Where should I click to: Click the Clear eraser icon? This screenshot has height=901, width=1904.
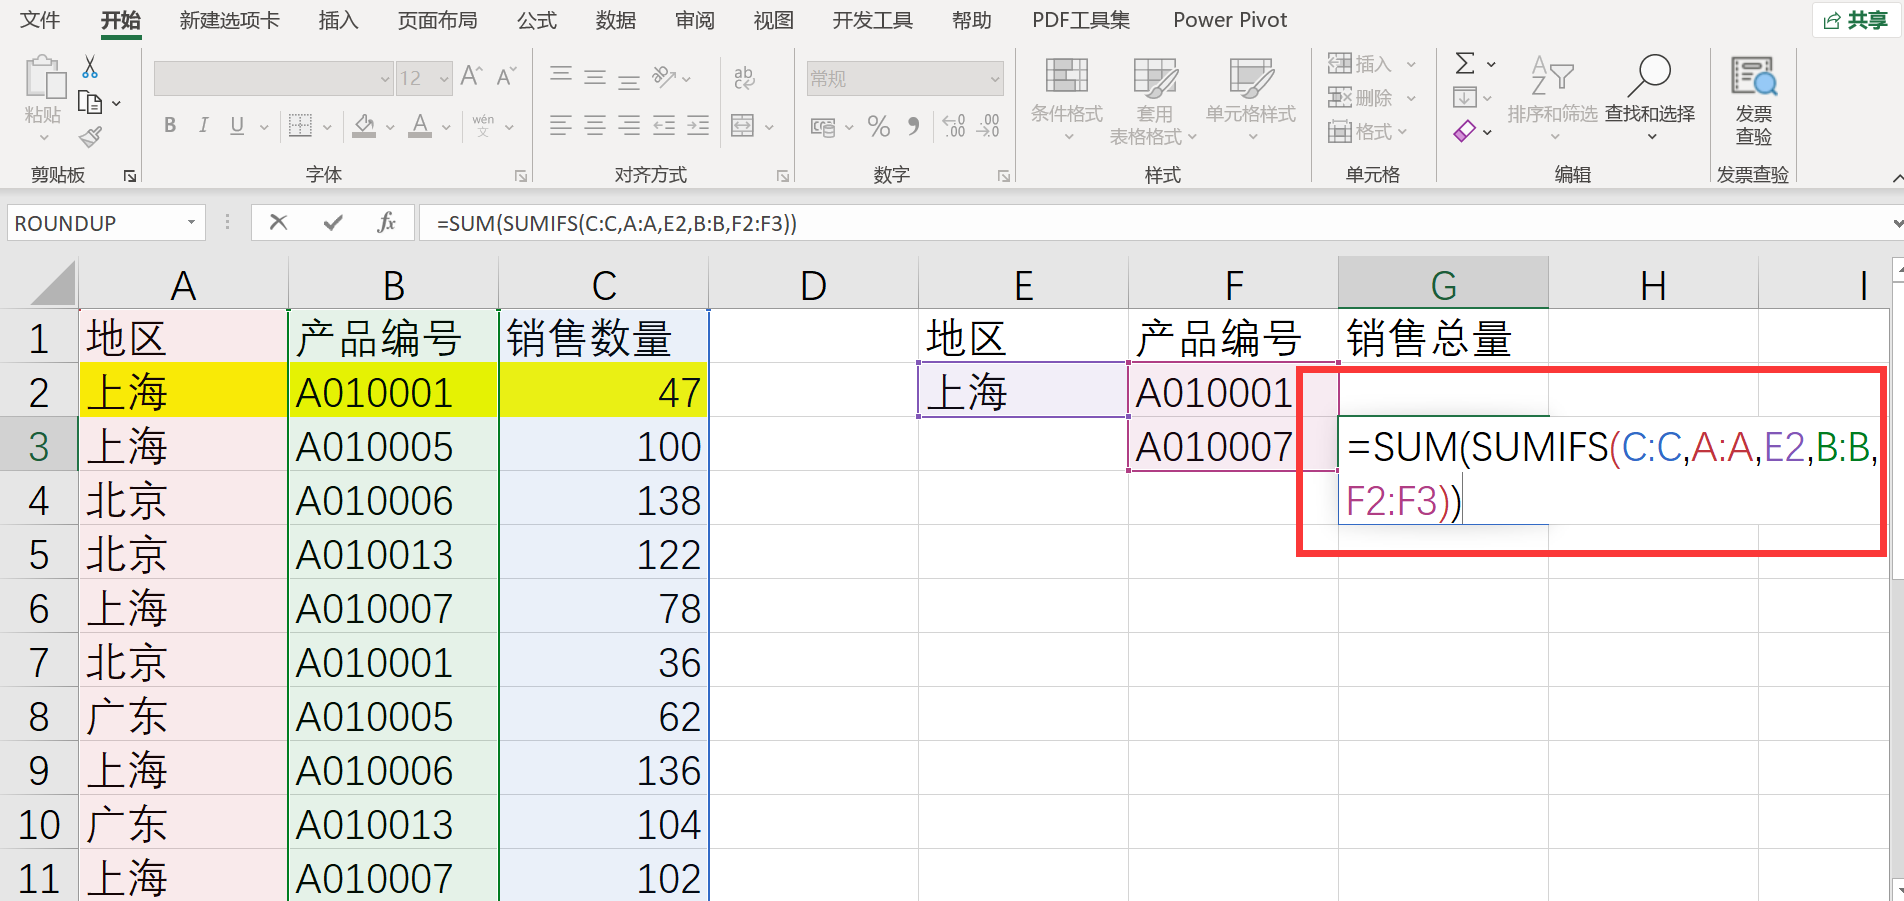tap(1465, 131)
